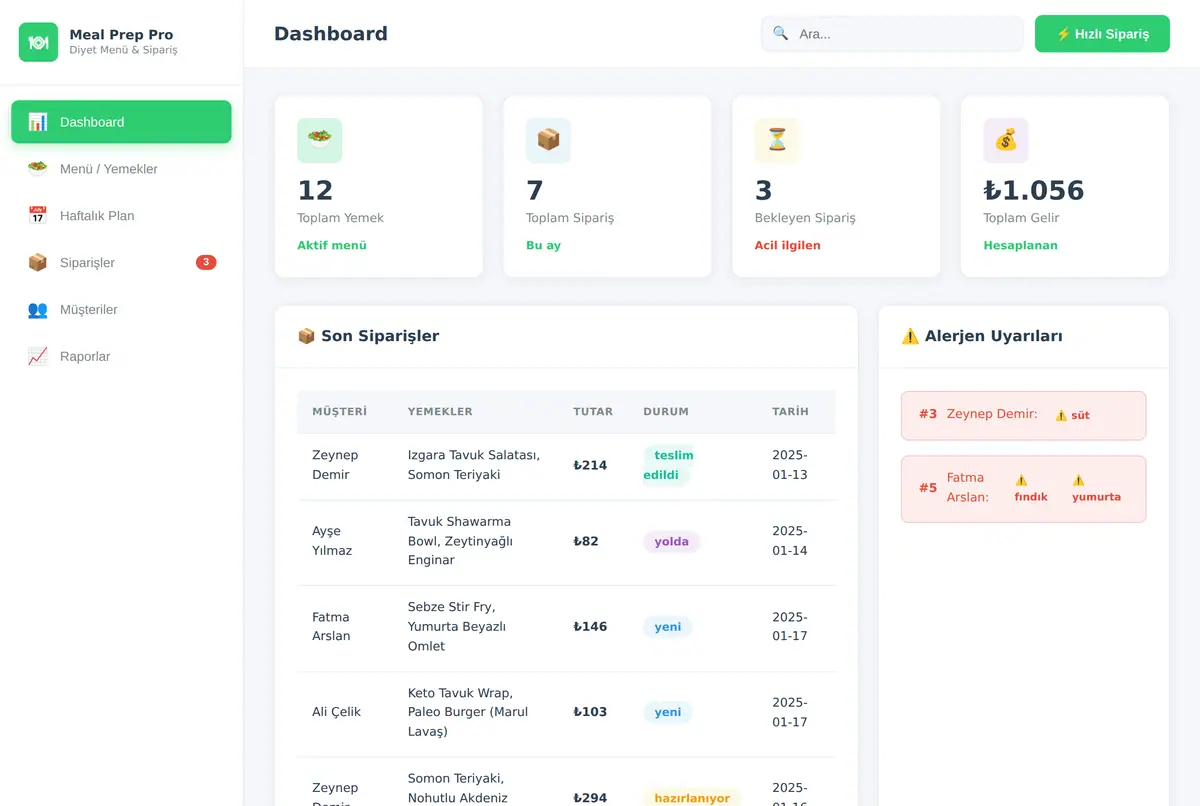
Task: Click the yolda status badge
Action: coord(672,542)
